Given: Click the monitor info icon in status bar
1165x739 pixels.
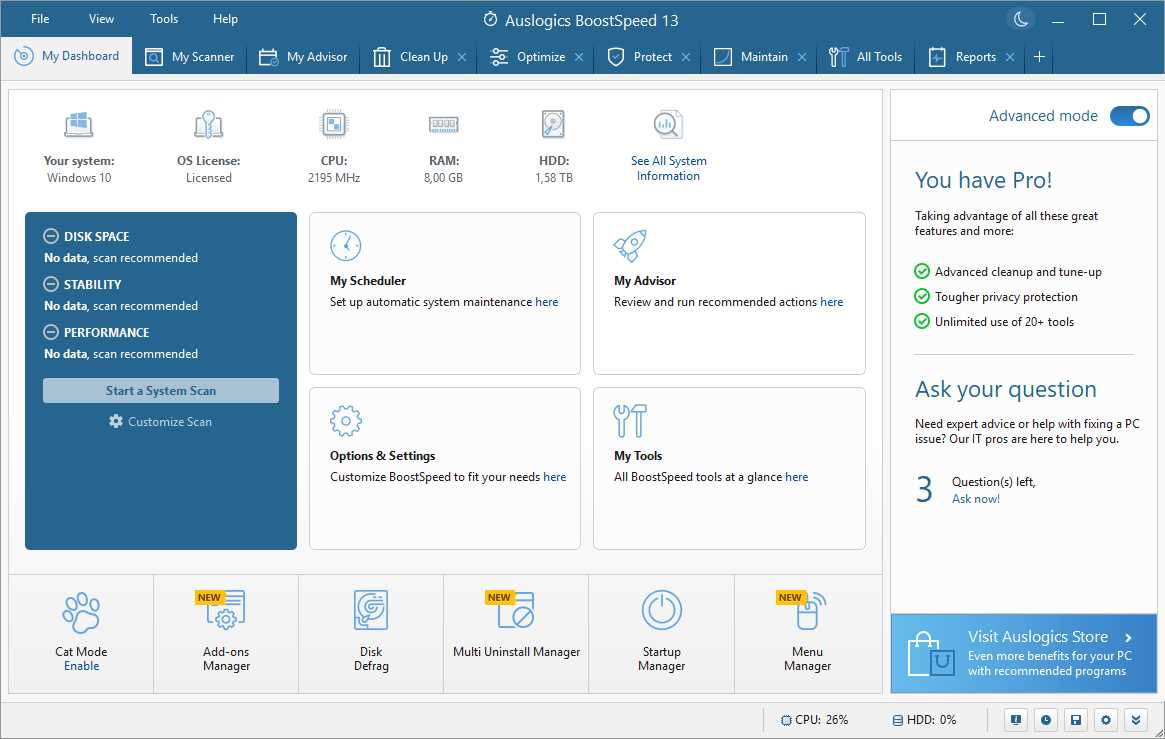Looking at the screenshot, I should (1016, 720).
